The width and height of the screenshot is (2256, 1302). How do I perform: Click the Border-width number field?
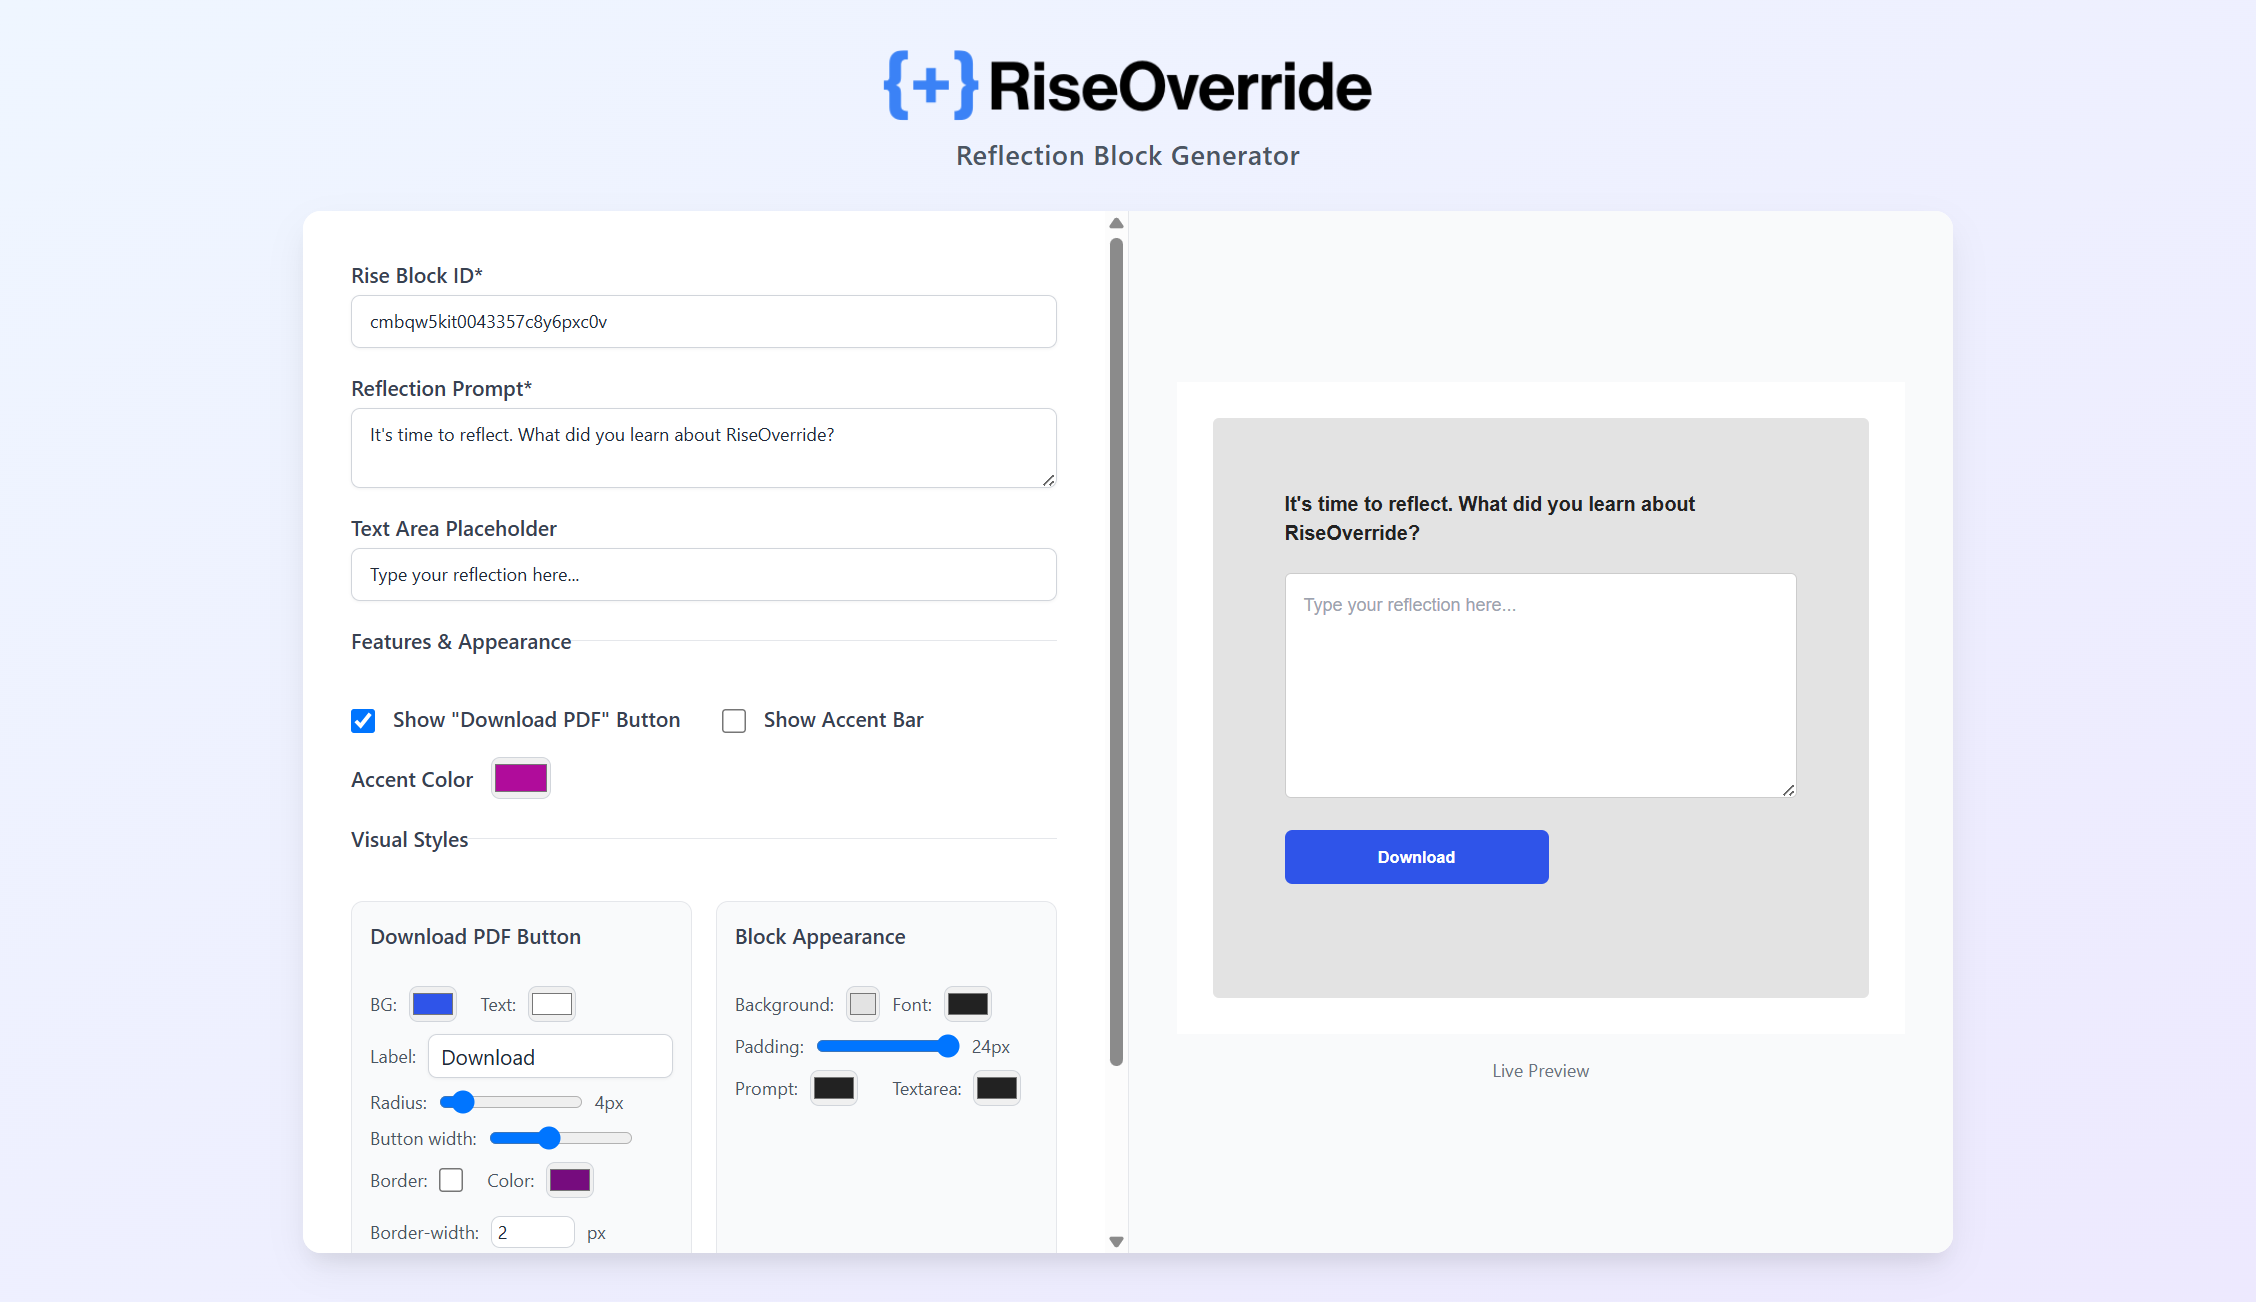tap(533, 1233)
